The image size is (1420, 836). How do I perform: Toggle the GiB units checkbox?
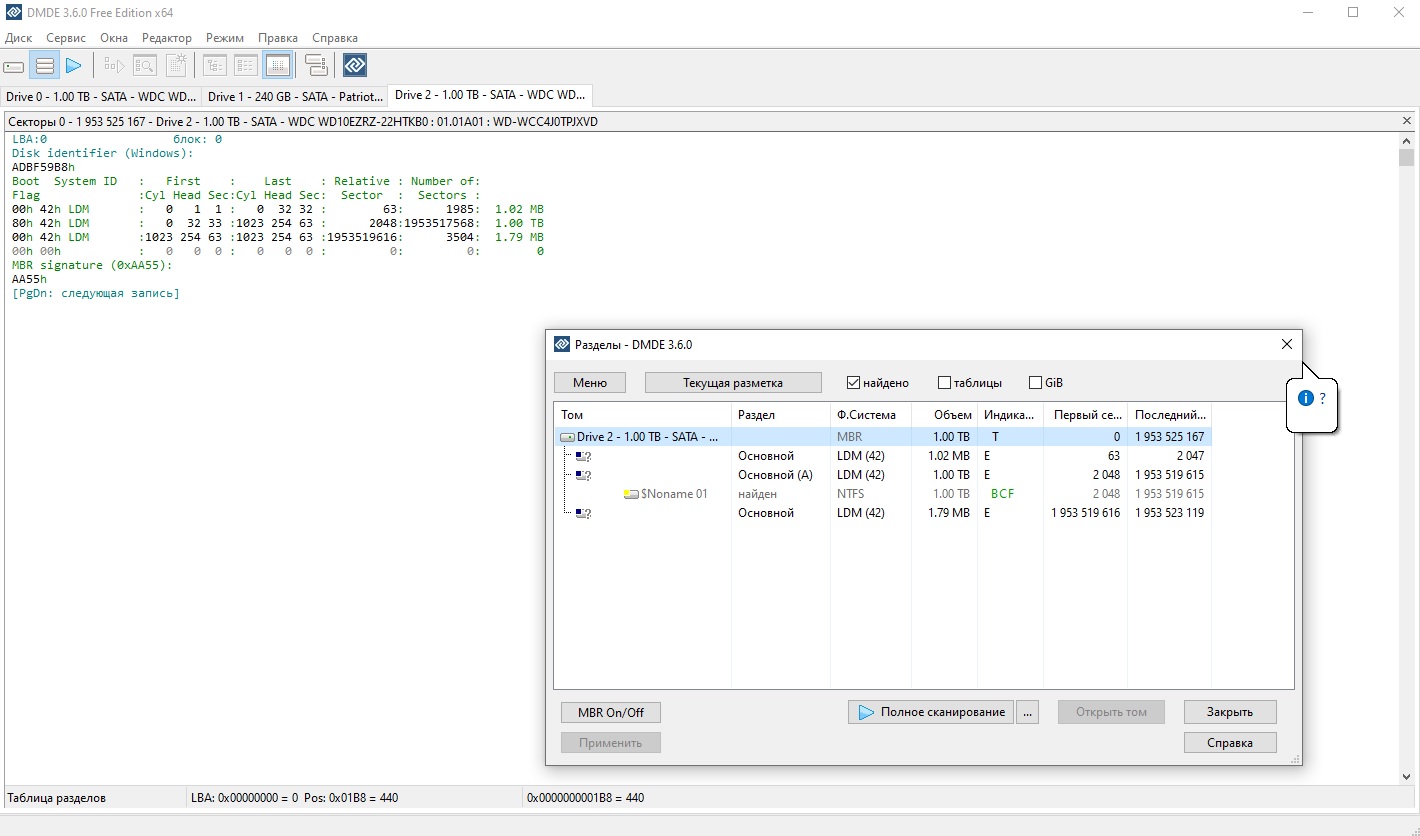tap(1035, 383)
